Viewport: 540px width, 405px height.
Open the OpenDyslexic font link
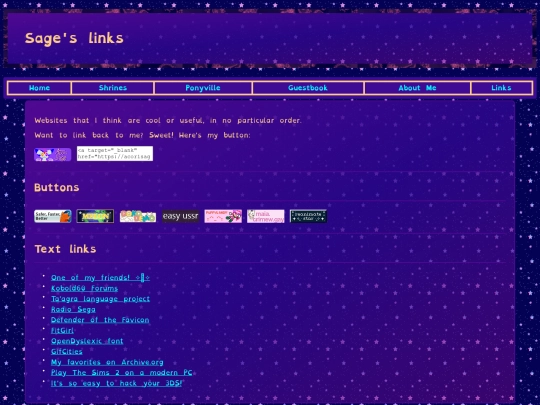click(x=87, y=341)
